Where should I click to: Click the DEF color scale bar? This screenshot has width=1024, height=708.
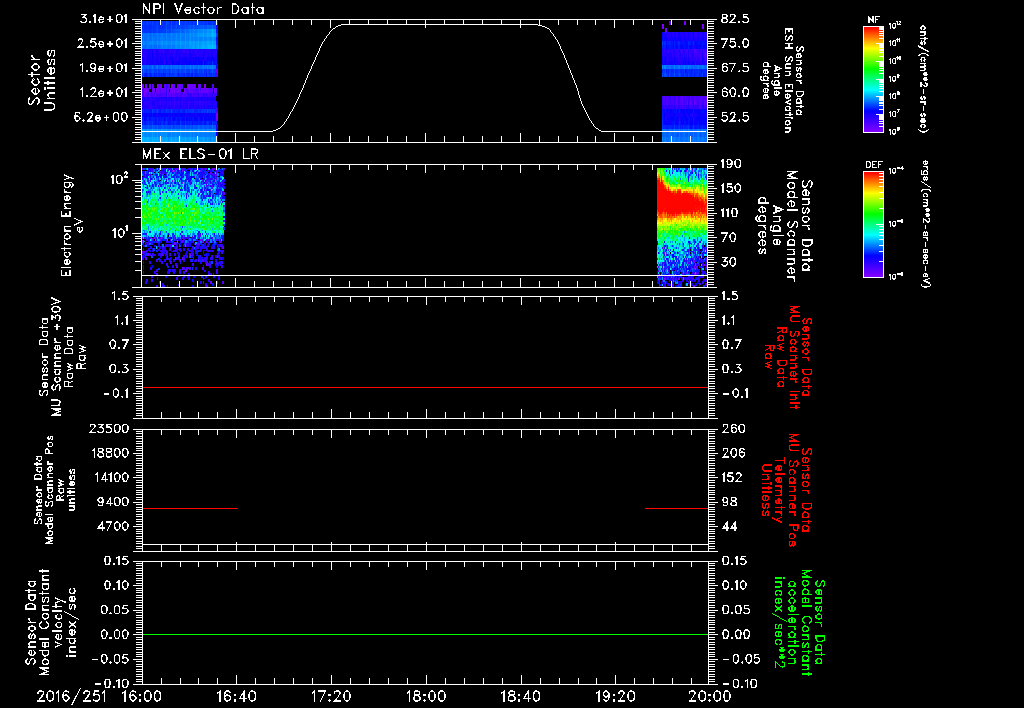873,224
